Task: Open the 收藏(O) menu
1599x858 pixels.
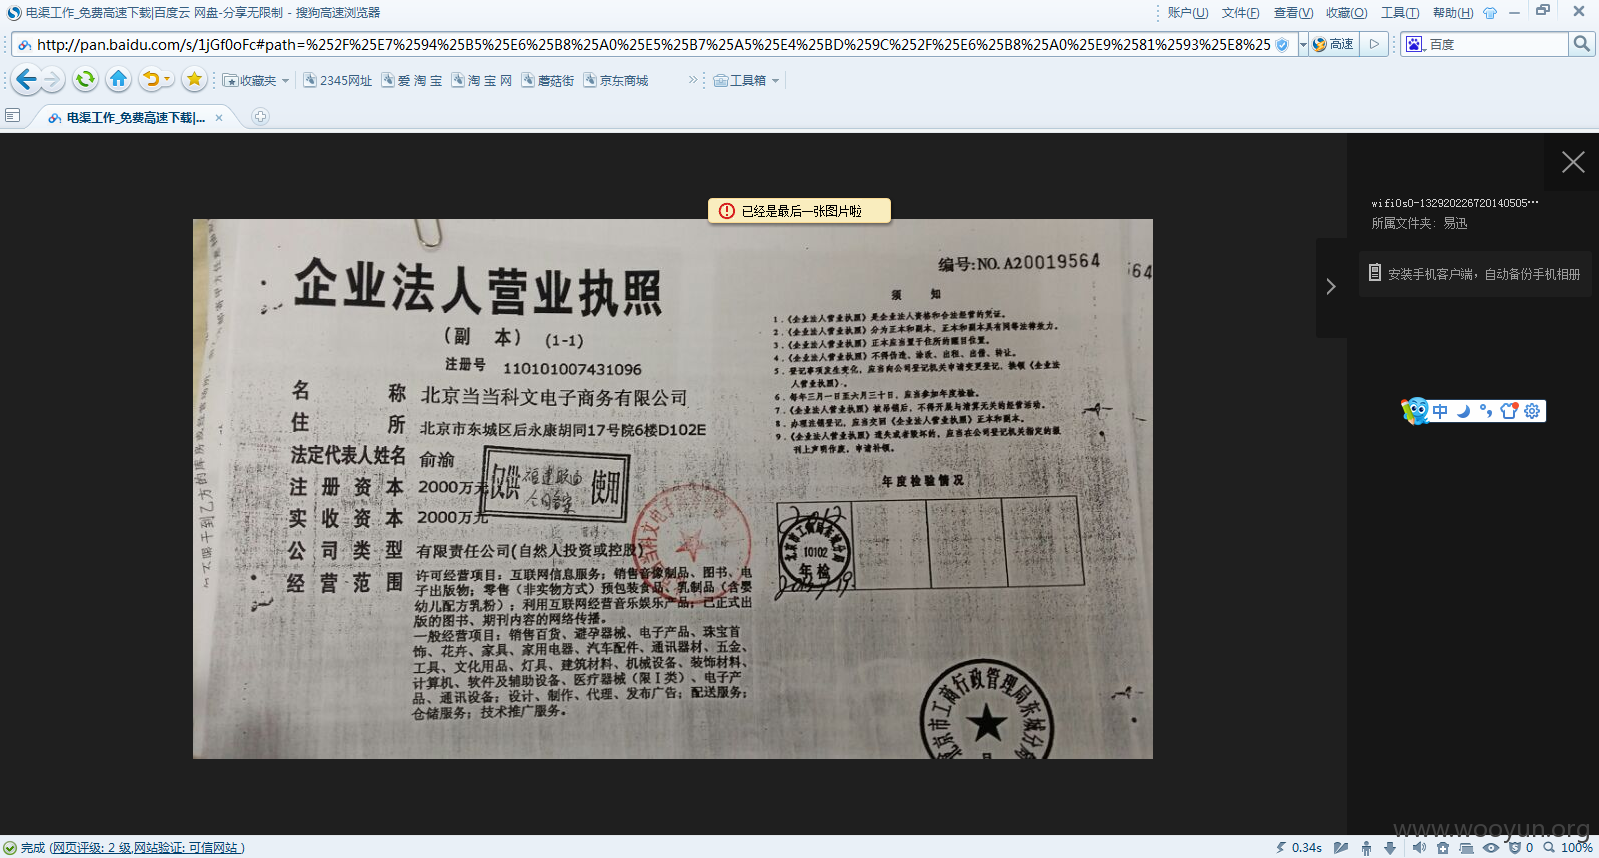Action: 1346,13
